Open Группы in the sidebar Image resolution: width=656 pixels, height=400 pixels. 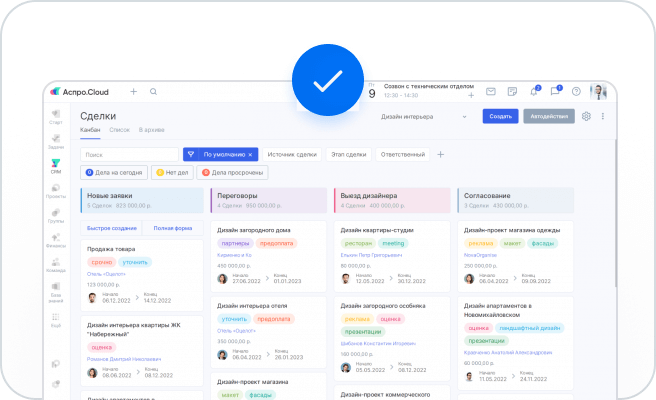pos(56,216)
